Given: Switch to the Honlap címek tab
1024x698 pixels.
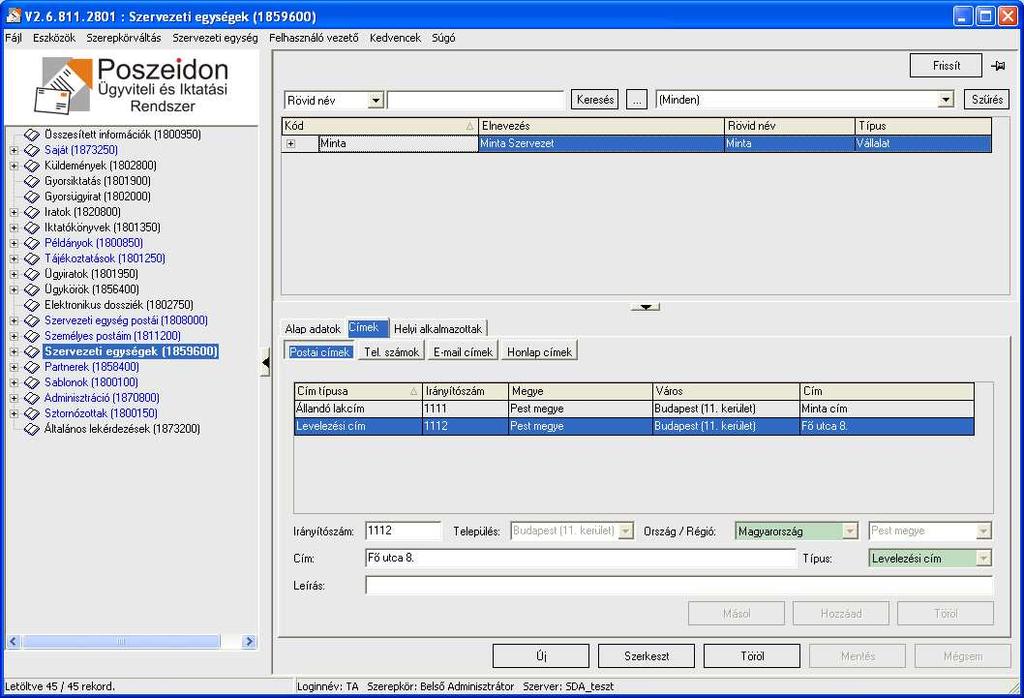Looking at the screenshot, I should tap(539, 352).
